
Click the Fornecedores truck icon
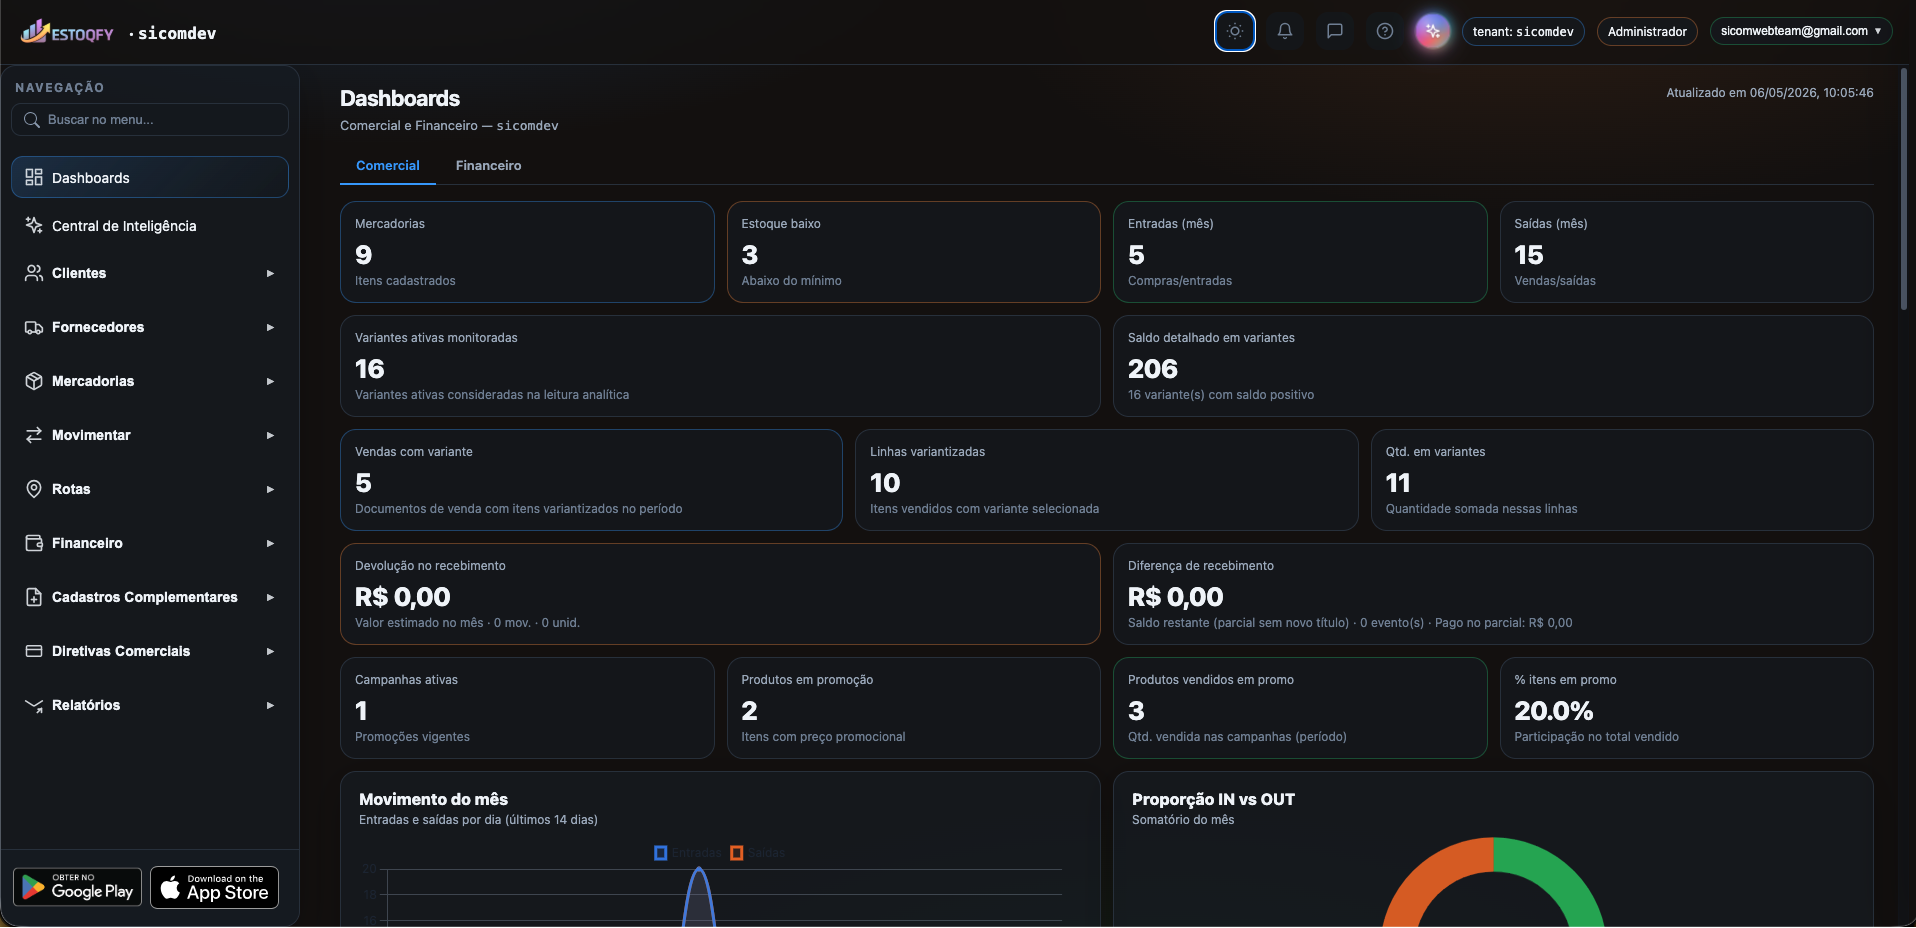coord(34,327)
